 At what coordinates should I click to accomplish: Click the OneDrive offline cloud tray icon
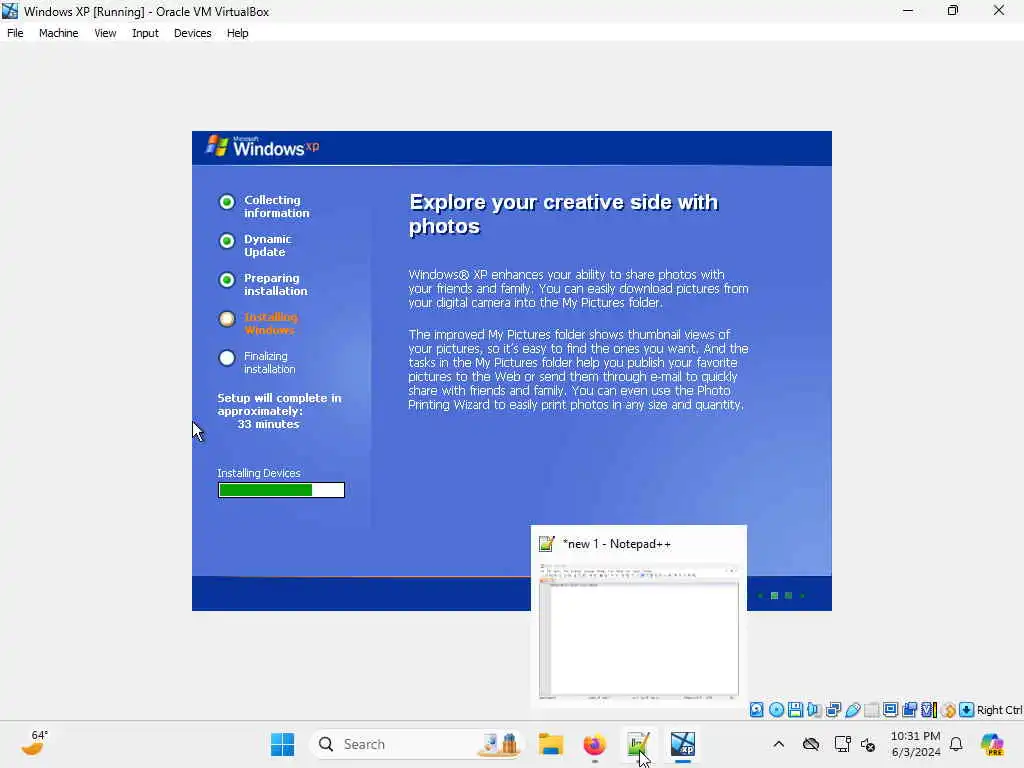pyautogui.click(x=811, y=744)
